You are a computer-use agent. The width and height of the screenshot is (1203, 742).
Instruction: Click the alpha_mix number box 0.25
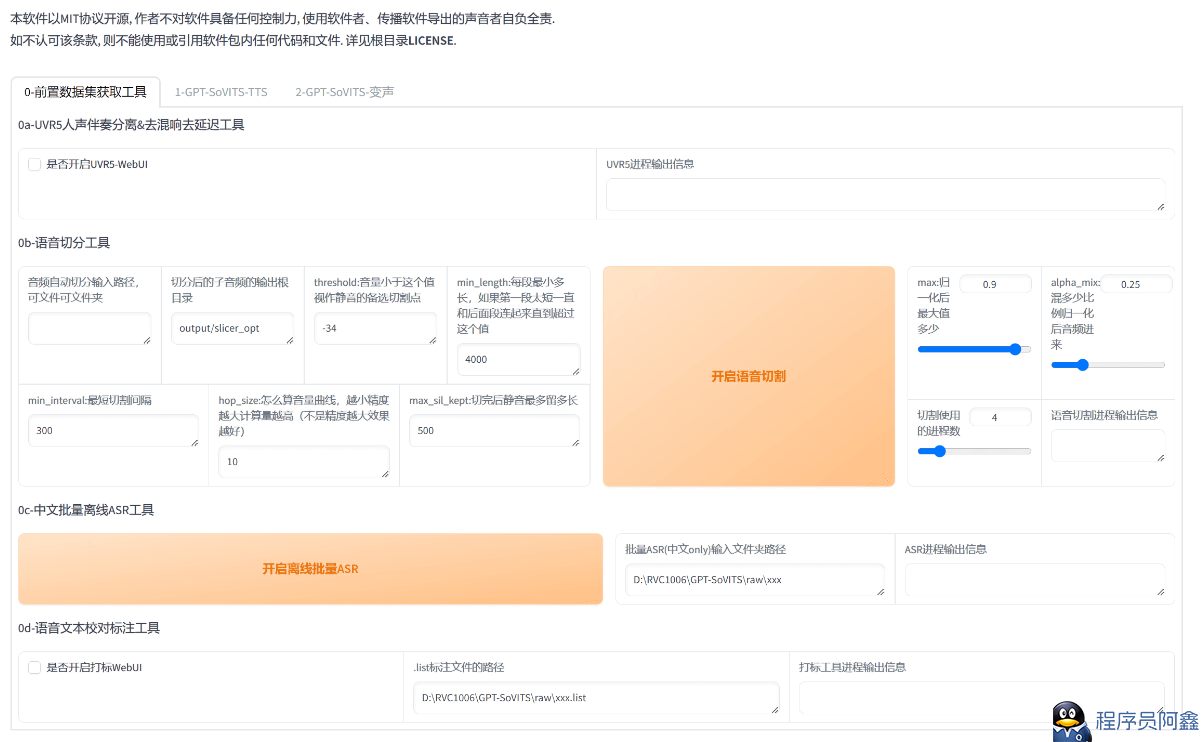[x=1136, y=284]
